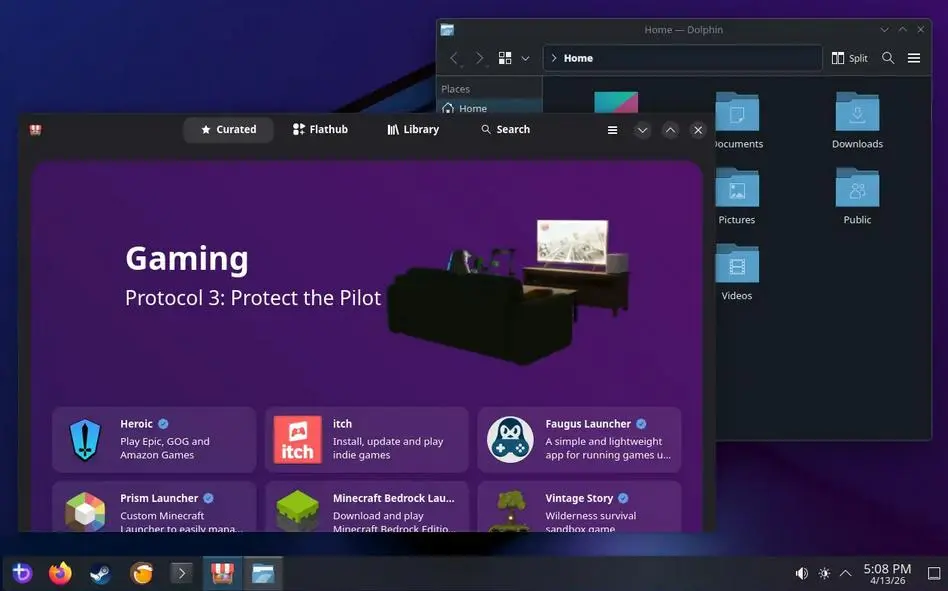Open the Dolphin hamburger menu
The width and height of the screenshot is (948, 591).
click(914, 58)
